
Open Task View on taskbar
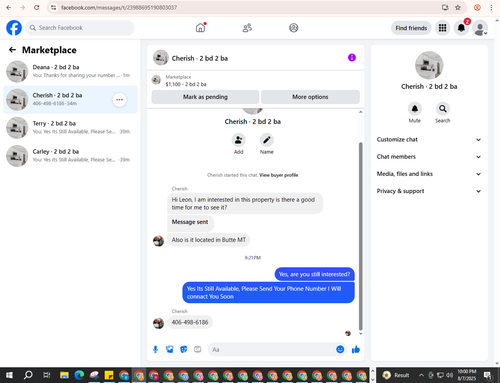coord(46,375)
